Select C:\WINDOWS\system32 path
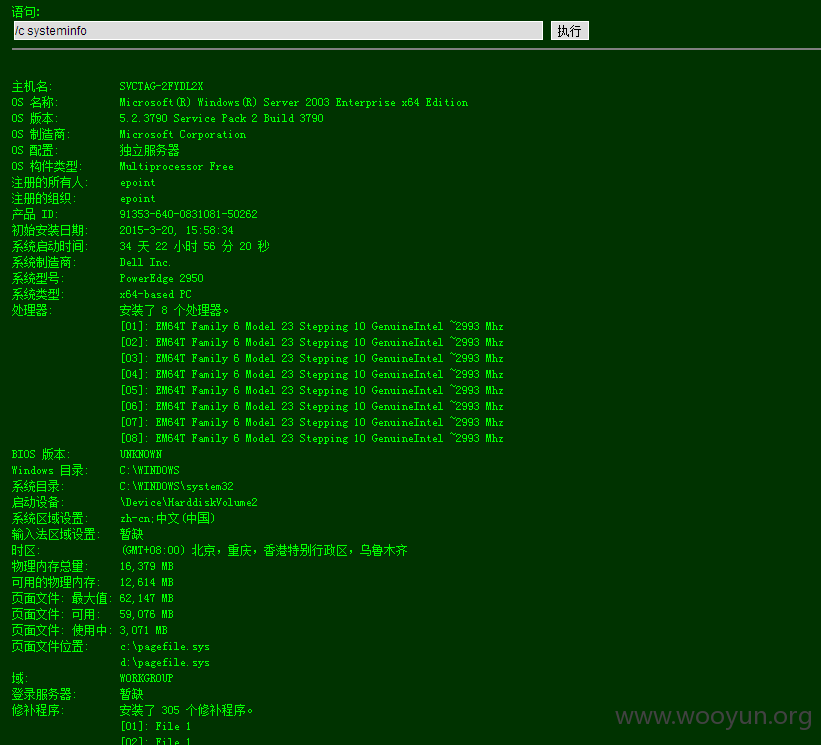The image size is (821, 745). [x=176, y=486]
